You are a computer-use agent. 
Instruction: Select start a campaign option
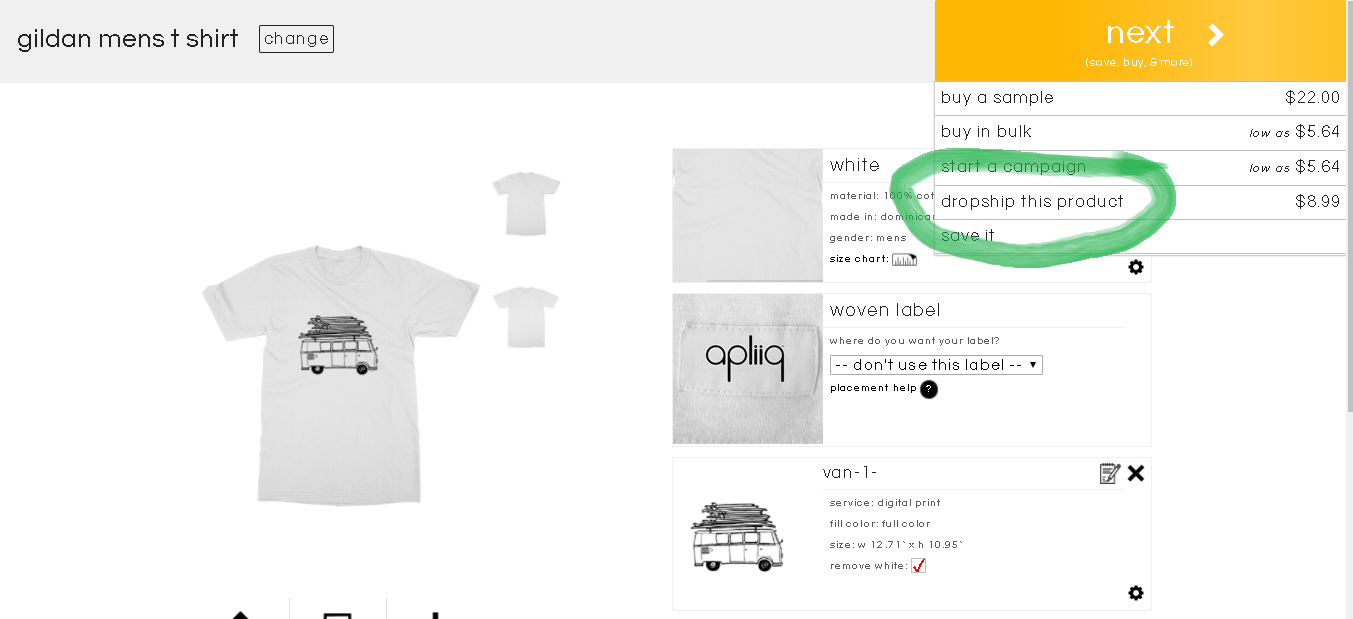tap(1140, 167)
